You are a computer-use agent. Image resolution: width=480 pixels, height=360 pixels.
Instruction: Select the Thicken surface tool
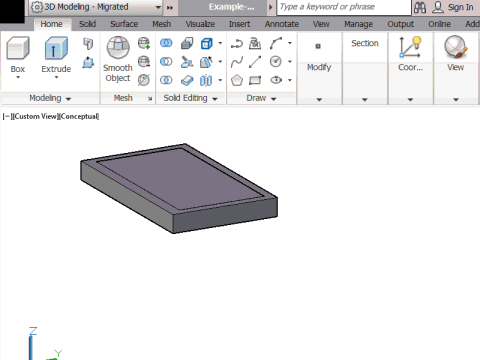pyautogui.click(x=187, y=80)
